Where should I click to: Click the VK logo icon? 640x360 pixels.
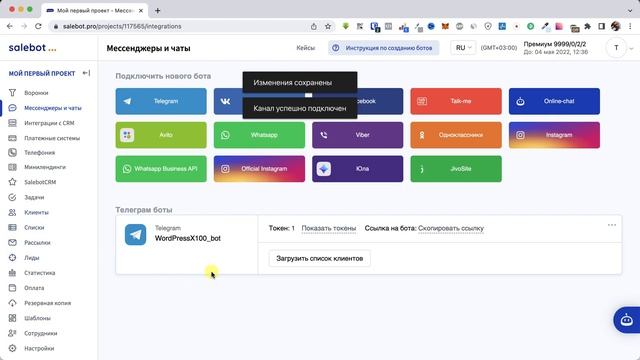(x=225, y=101)
